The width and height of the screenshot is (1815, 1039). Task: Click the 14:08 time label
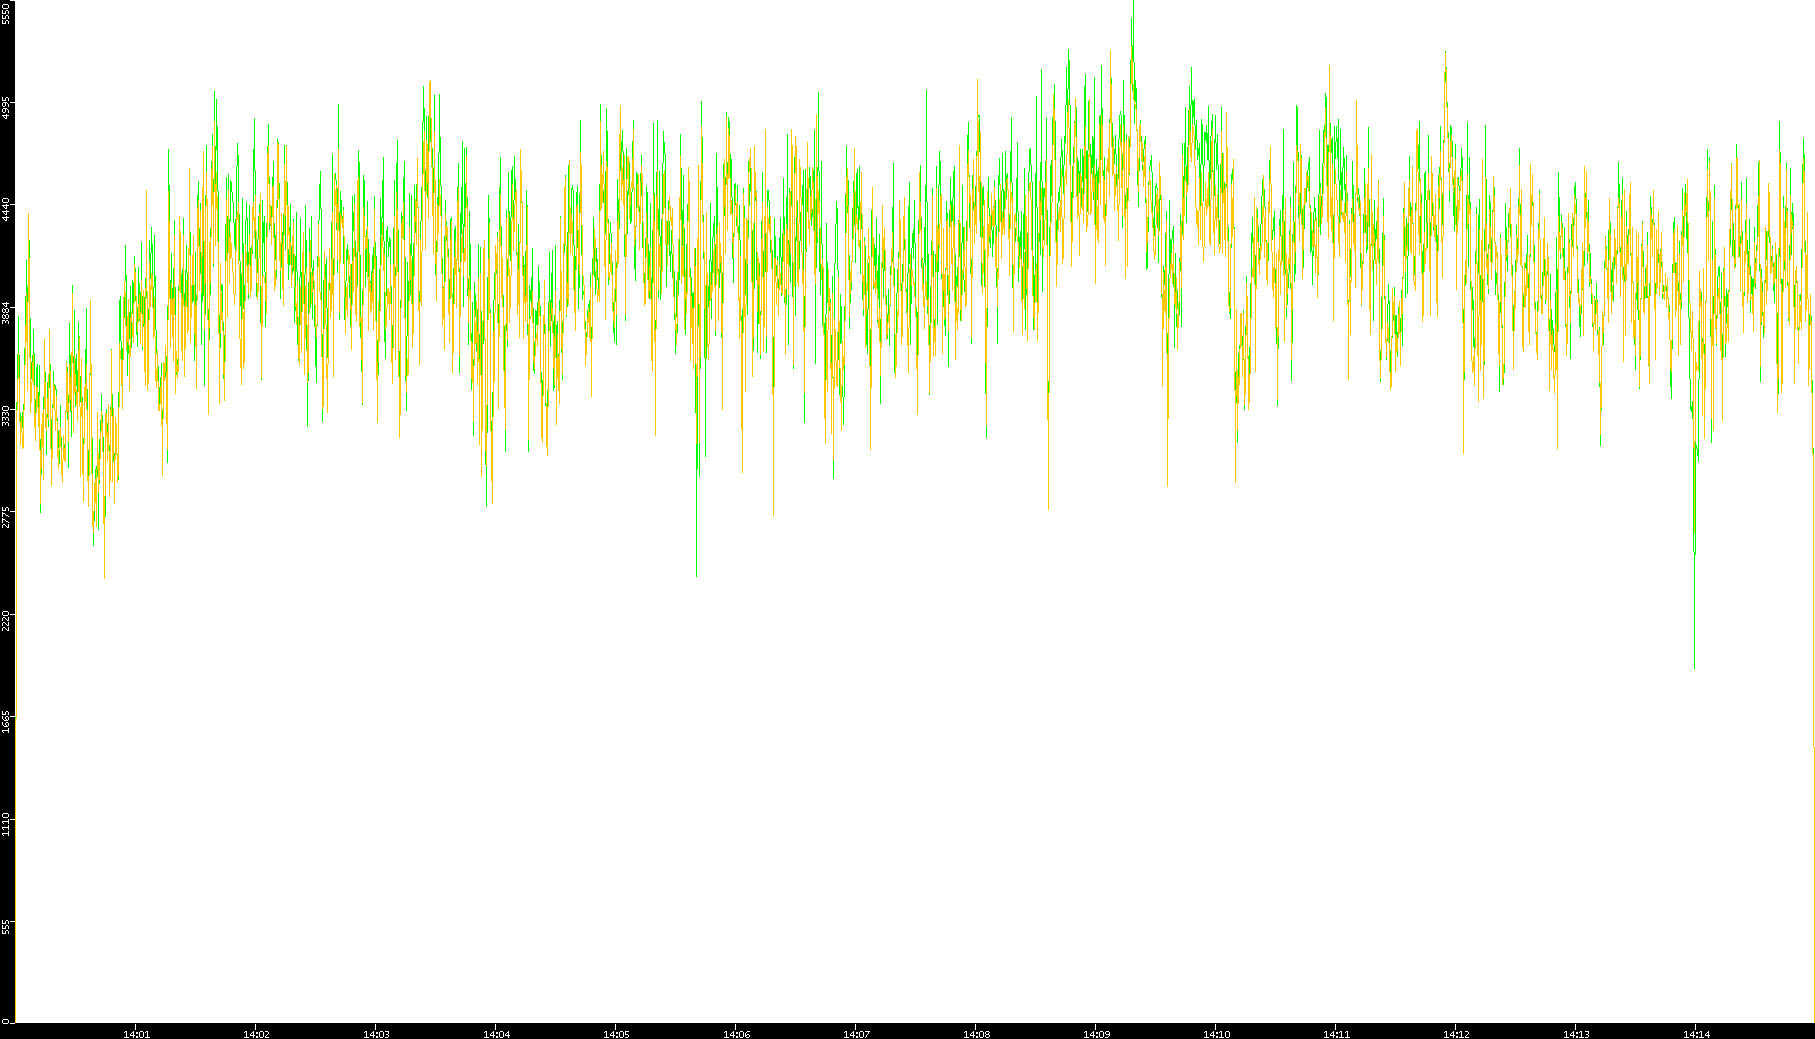(976, 1034)
